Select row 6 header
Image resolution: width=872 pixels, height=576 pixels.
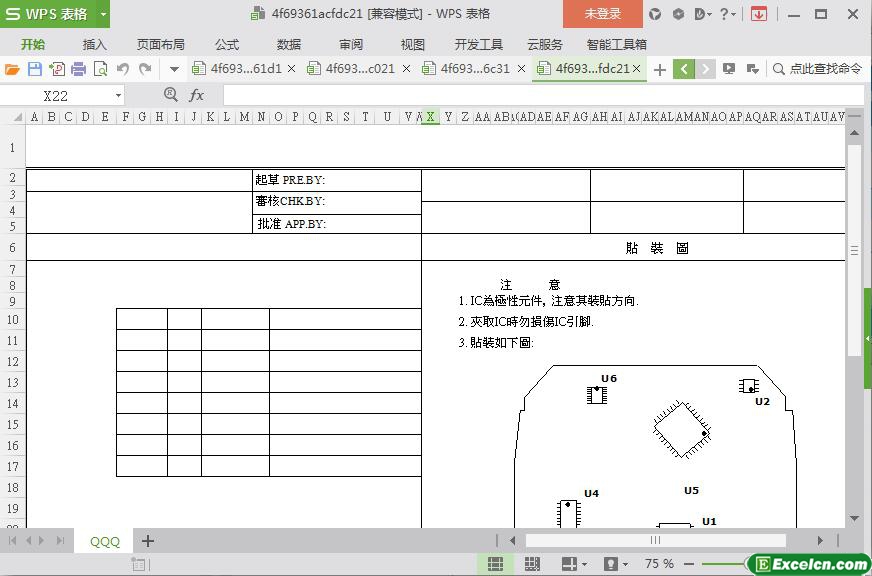pos(12,247)
